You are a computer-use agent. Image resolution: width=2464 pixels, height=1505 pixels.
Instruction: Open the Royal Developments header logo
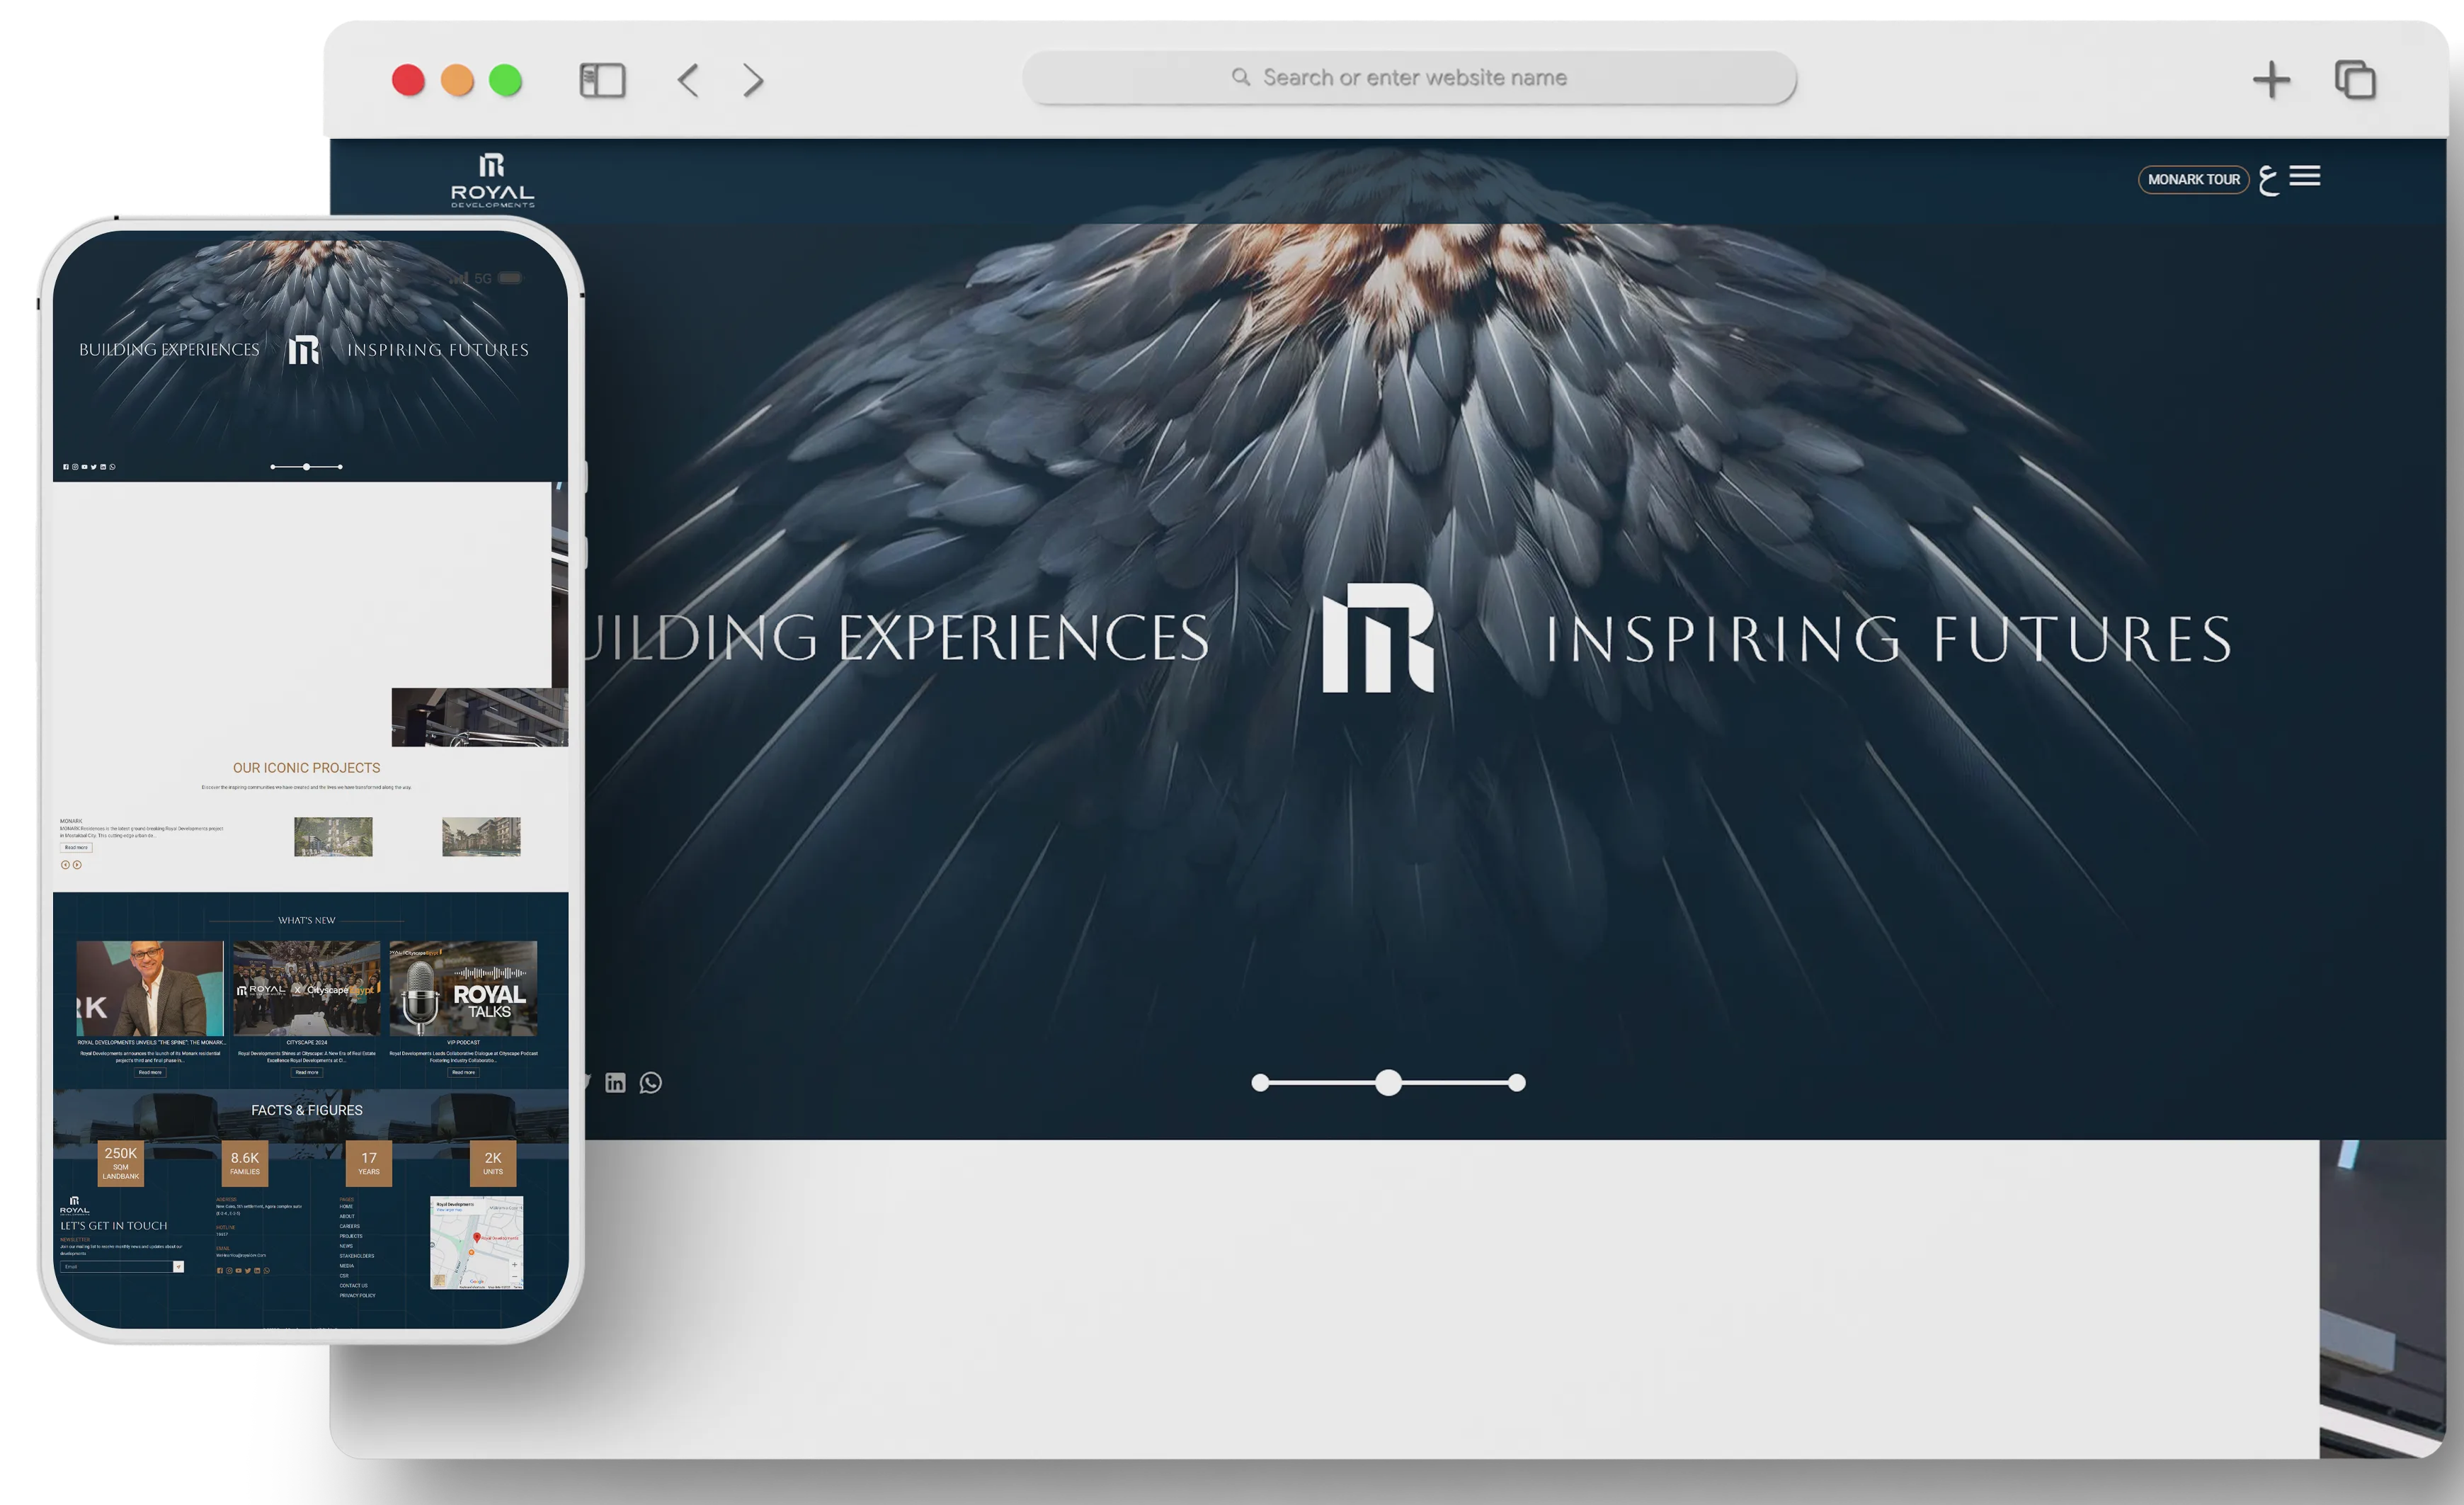click(x=492, y=180)
